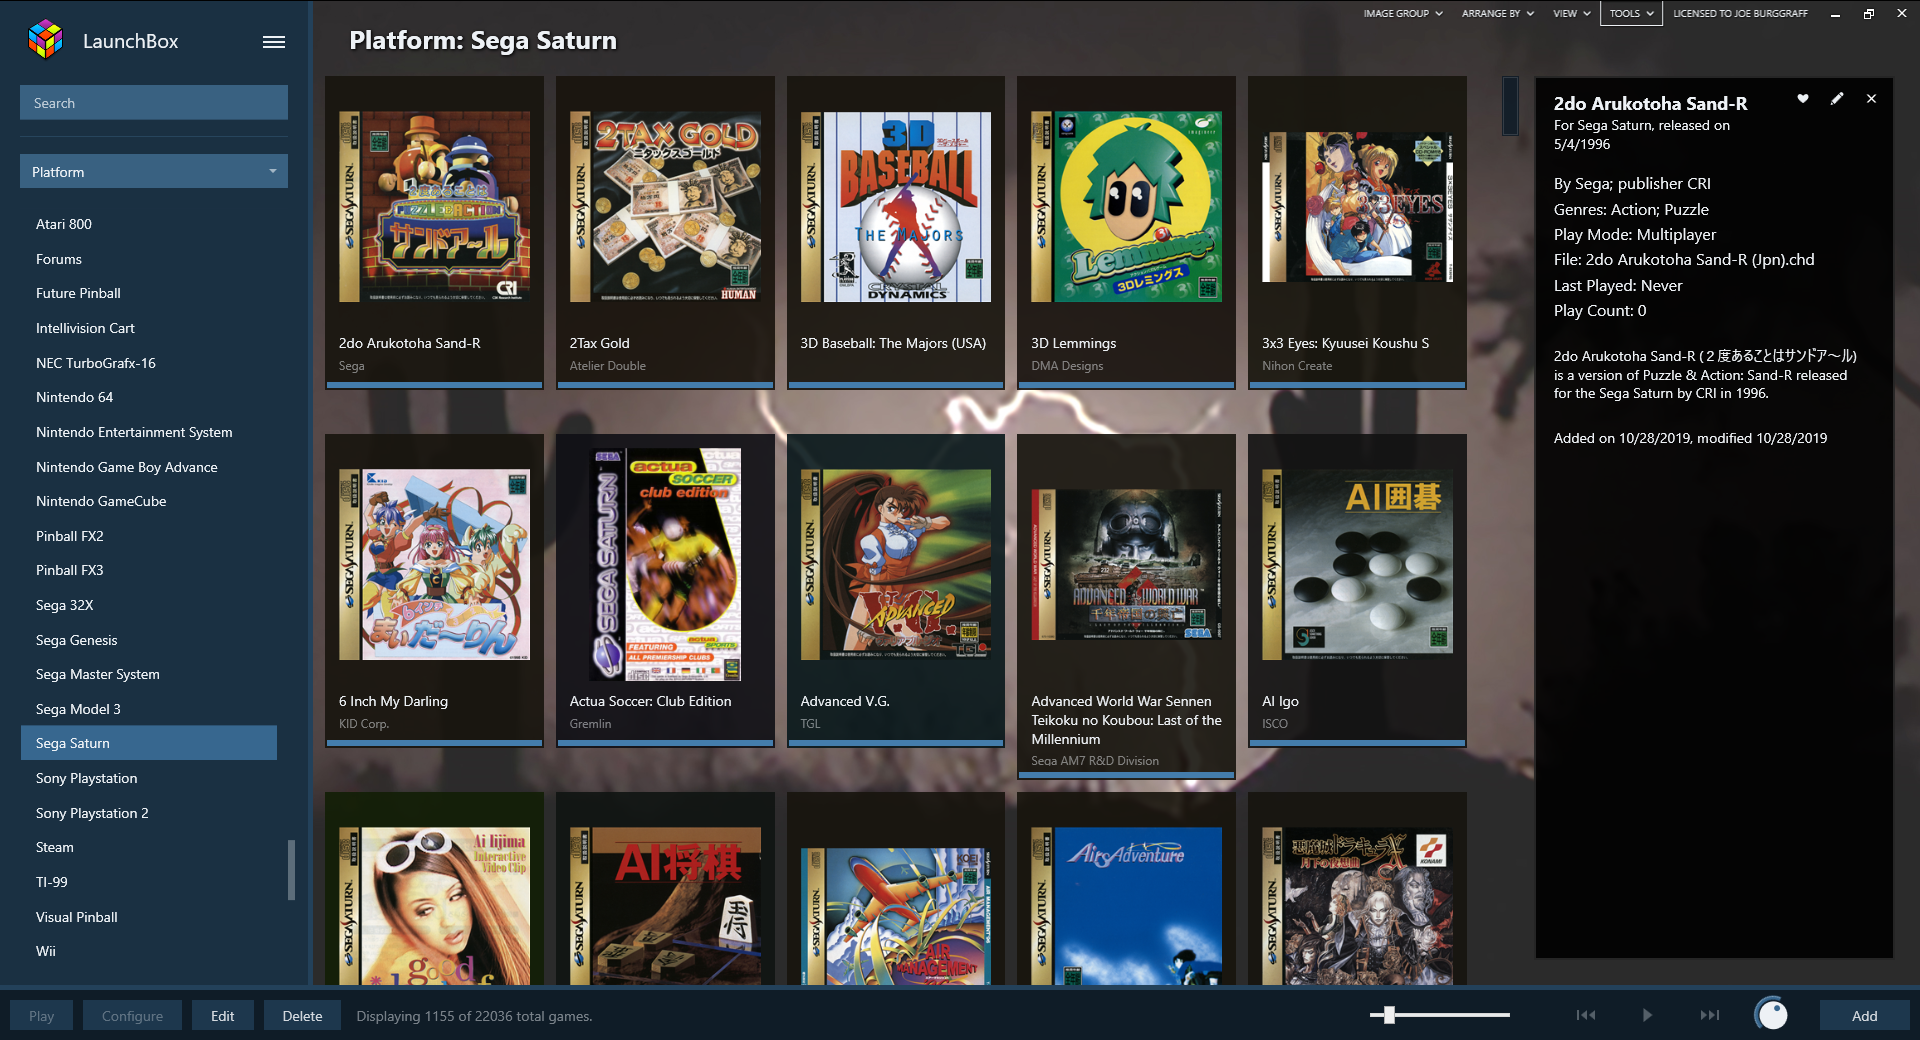Expand the Platform filter combo box
Viewport: 1920px width, 1040px height.
154,171
